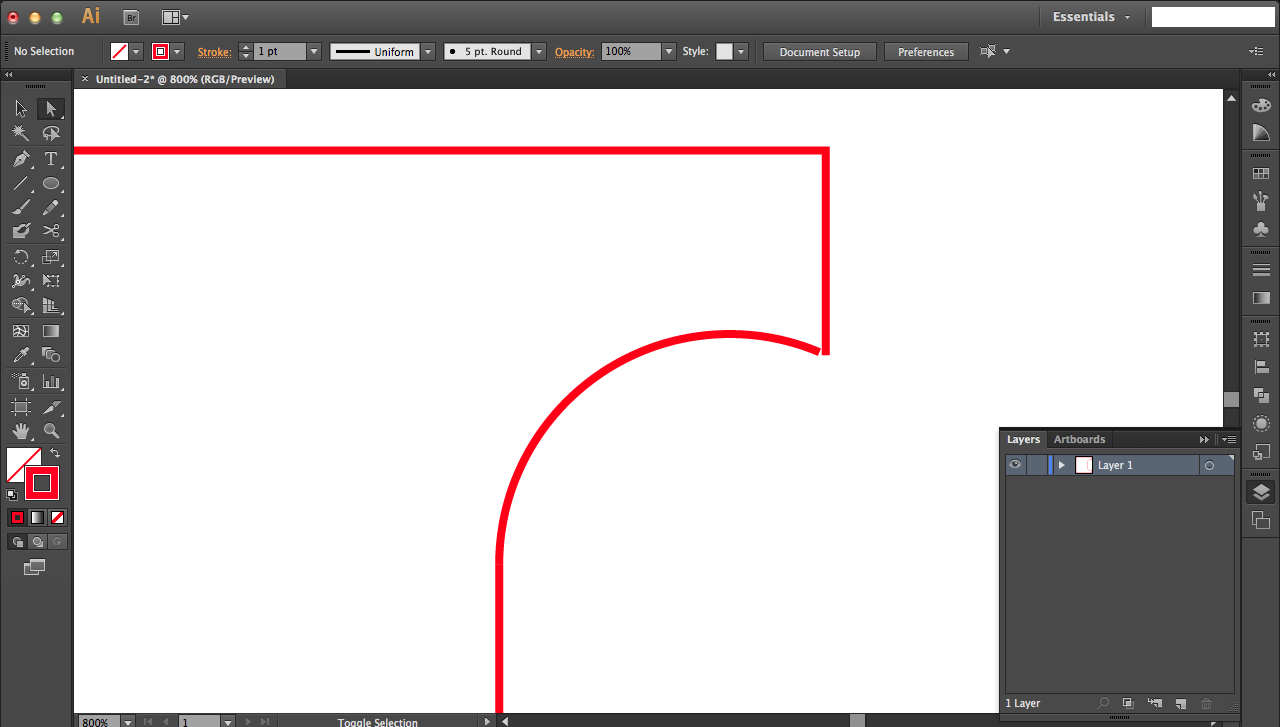Toggle lock column for Layer 1

1037,465
